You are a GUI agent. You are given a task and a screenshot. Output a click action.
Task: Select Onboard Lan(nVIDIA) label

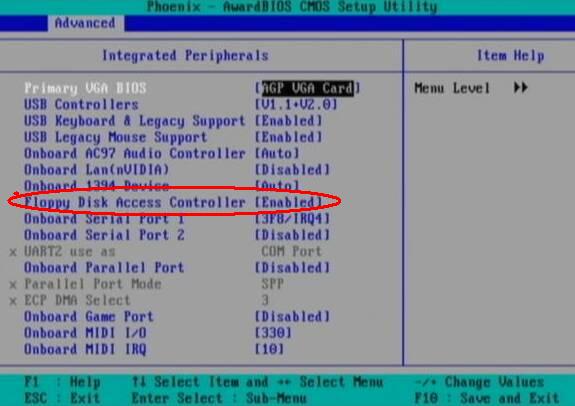point(96,170)
